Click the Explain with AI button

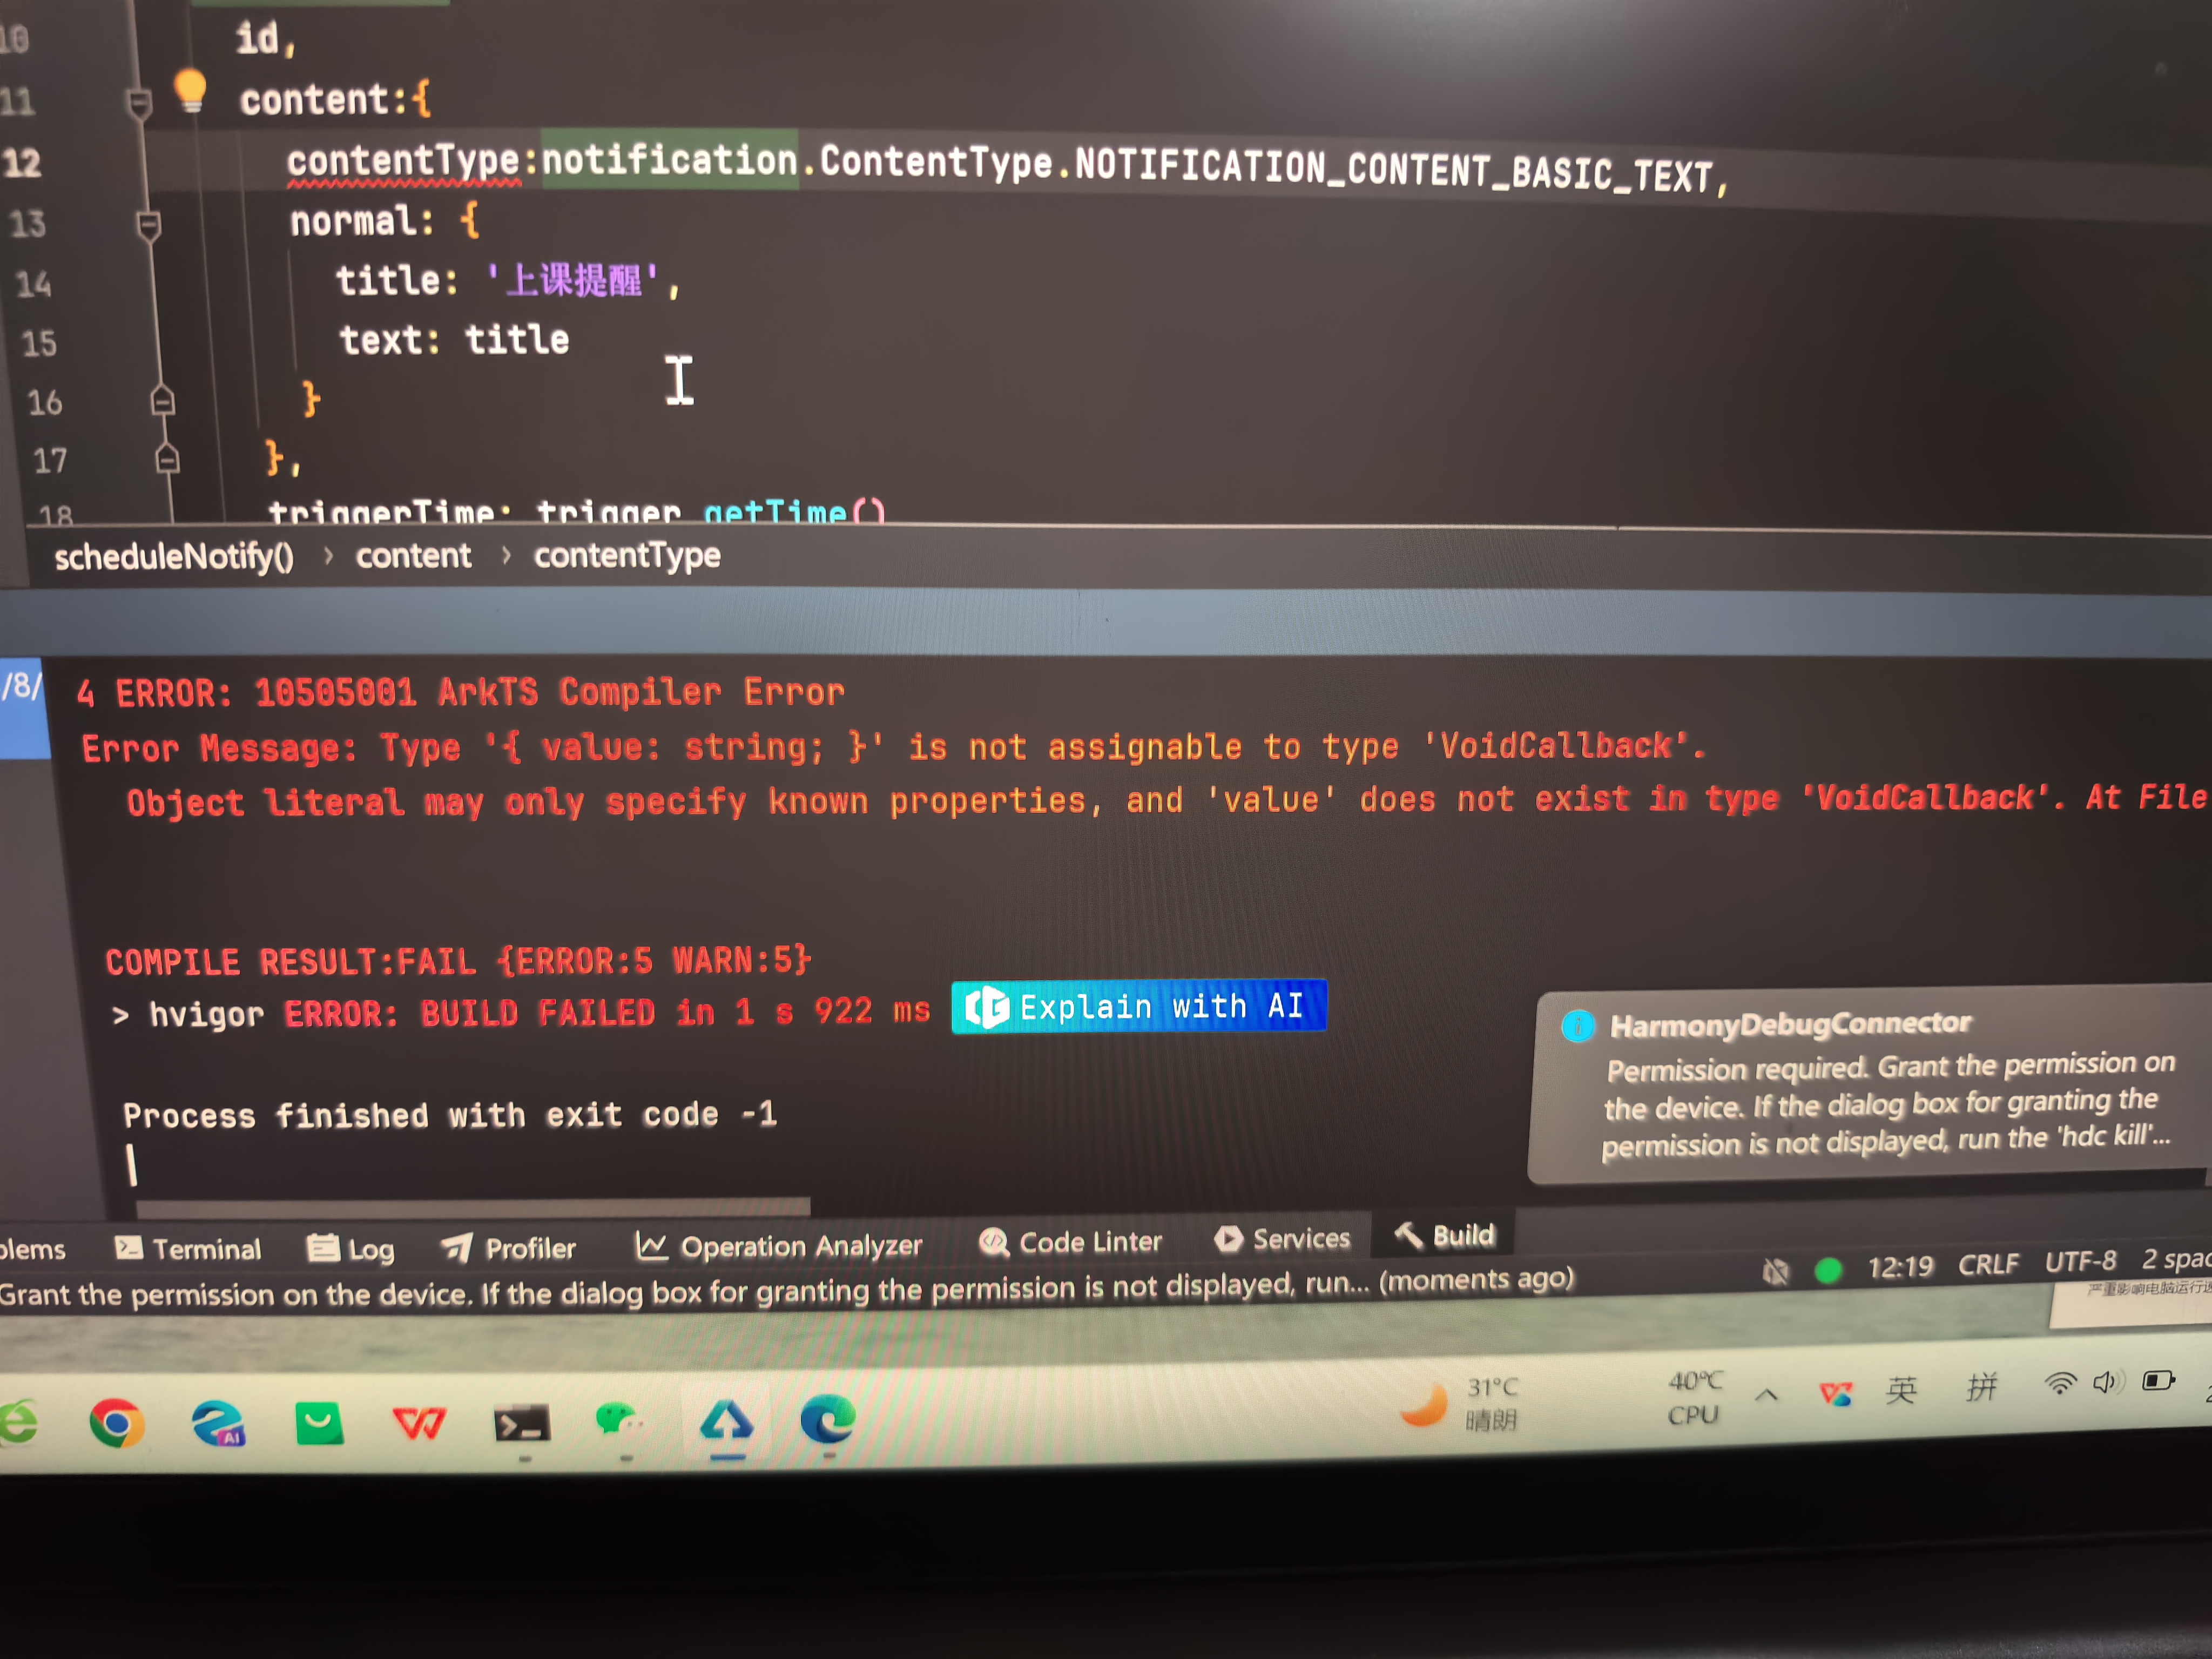point(1138,1006)
